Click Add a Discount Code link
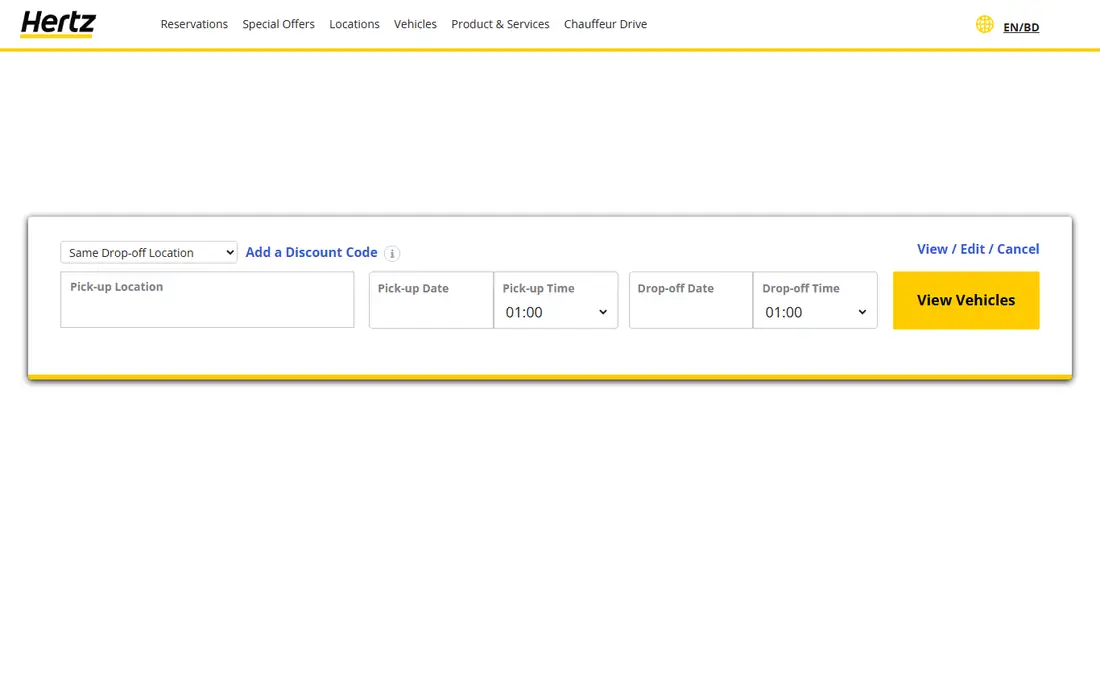1100x688 pixels. tap(311, 252)
